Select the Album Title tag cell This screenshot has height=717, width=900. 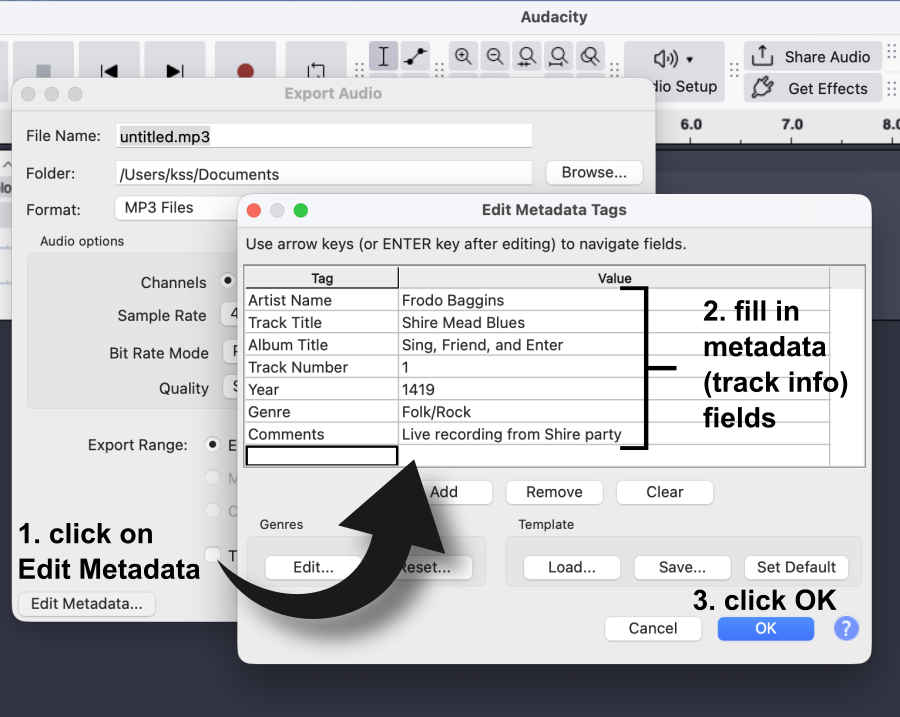[x=322, y=345]
